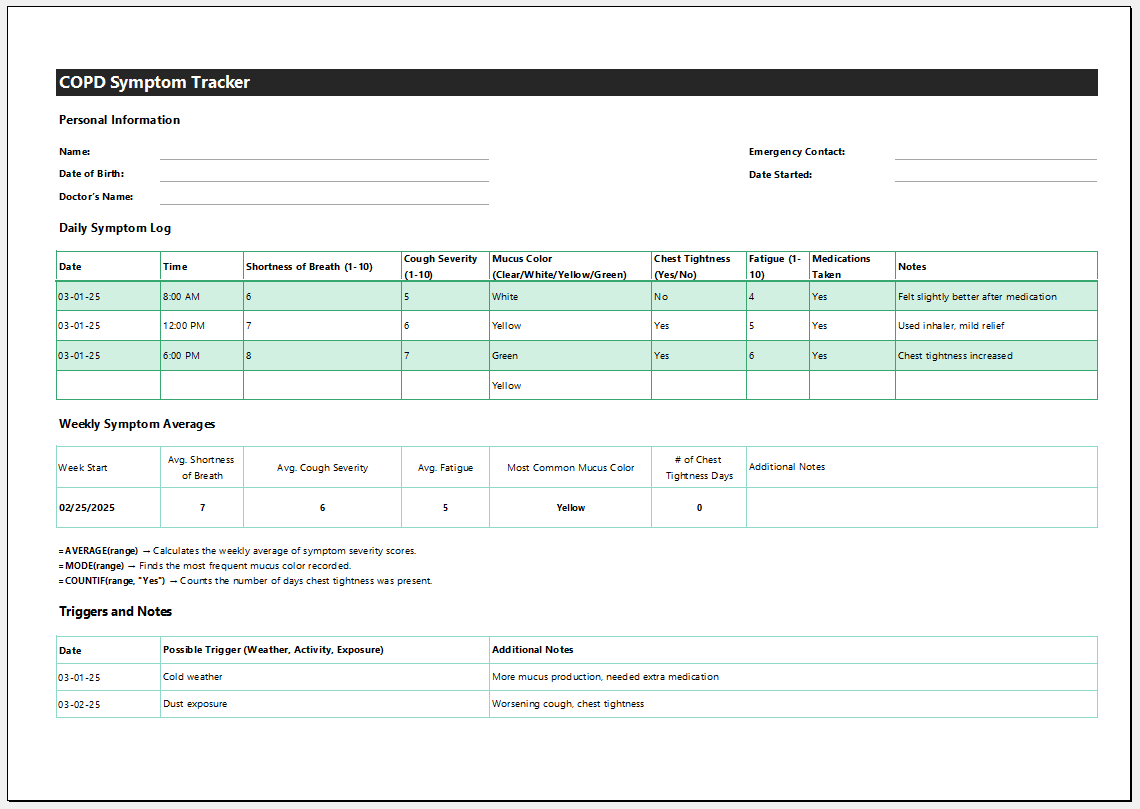Select the 8:00 AM time cell
Viewport: 1140px width, 809px height.
pyautogui.click(x=201, y=297)
